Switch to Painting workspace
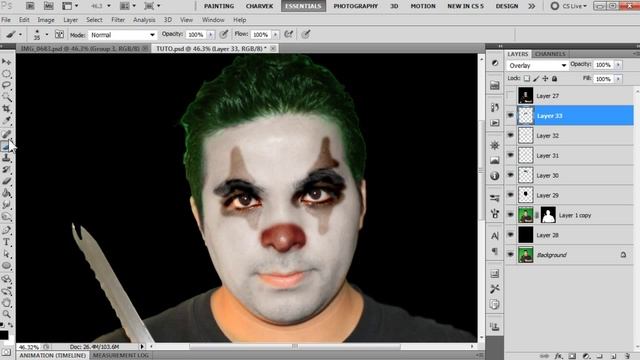This screenshot has width=640, height=360. point(219,6)
